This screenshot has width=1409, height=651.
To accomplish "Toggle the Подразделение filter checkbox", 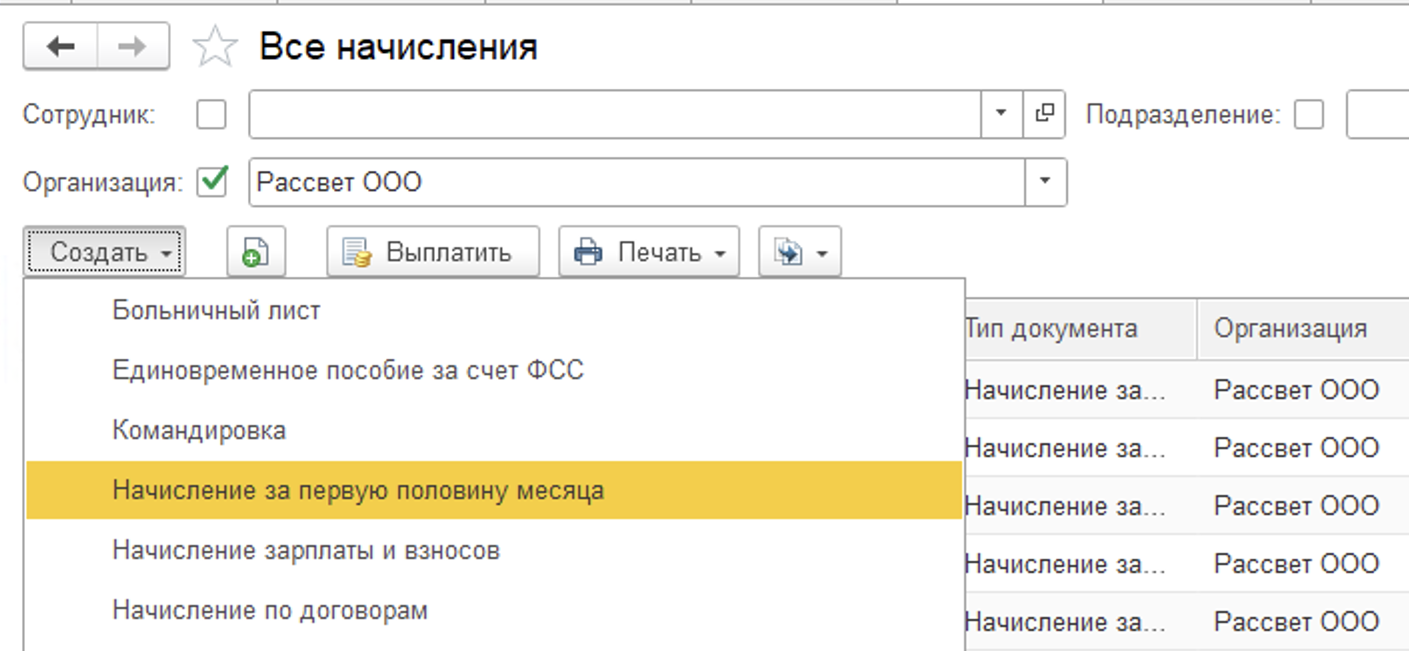I will [1308, 114].
